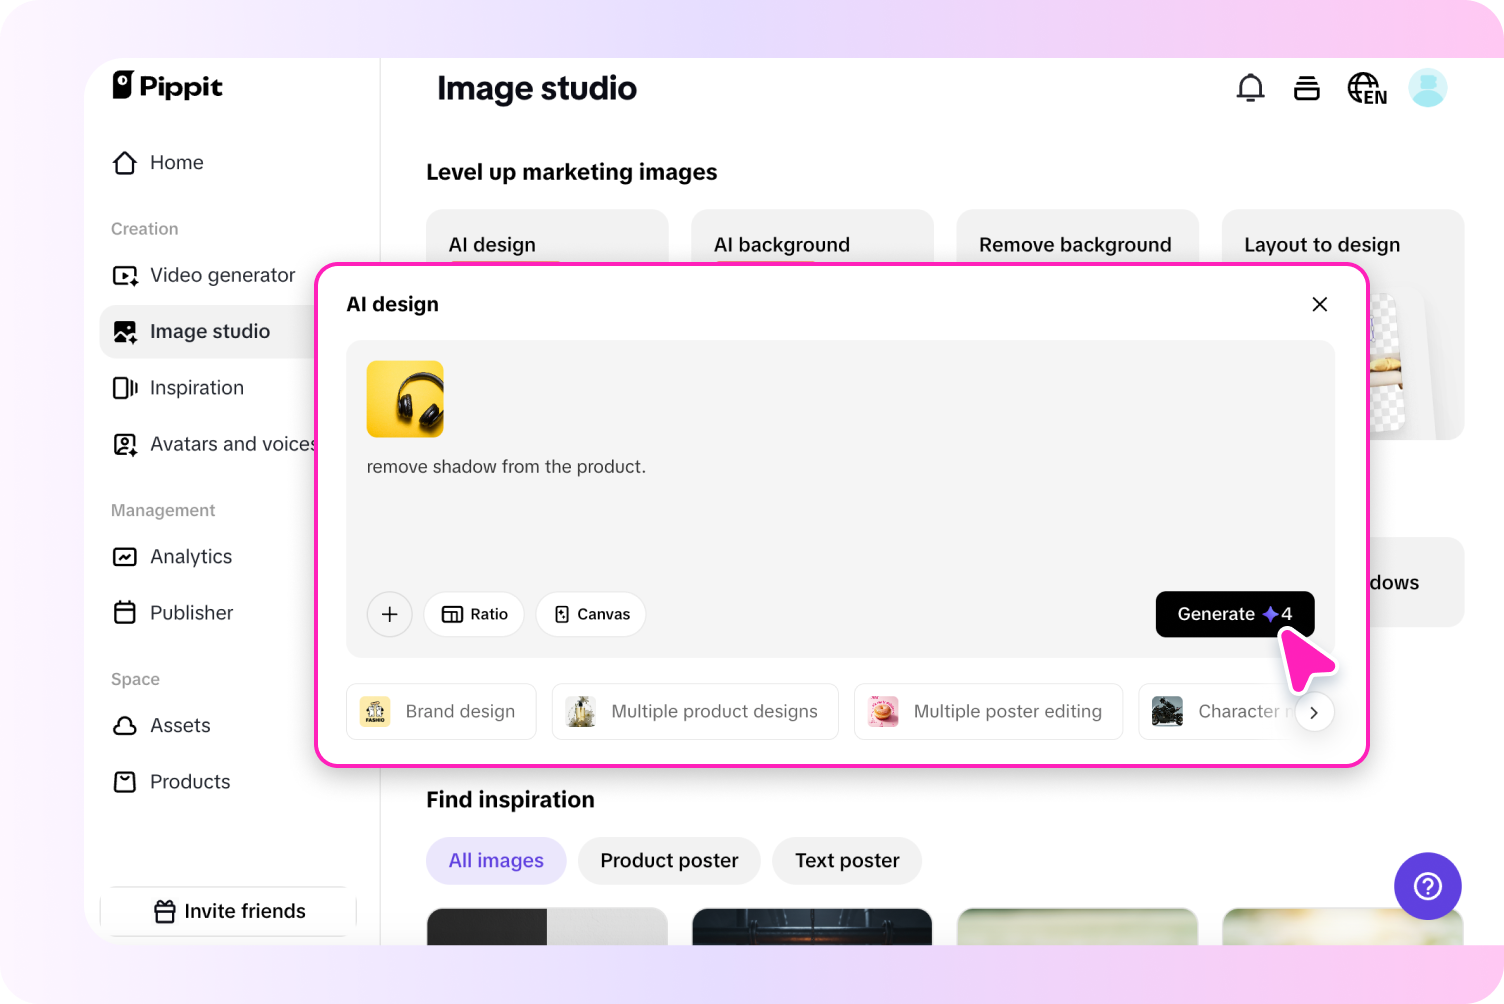Click the Pippit logo
The width and height of the screenshot is (1504, 1004).
click(168, 86)
